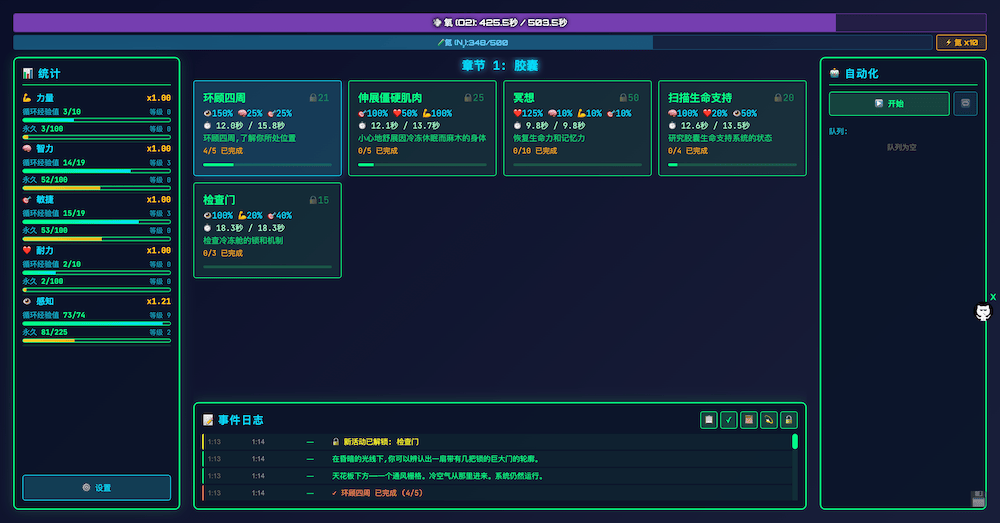Click the loop icon next to 开始
Screen dimensions: 1000x523
tap(965, 103)
